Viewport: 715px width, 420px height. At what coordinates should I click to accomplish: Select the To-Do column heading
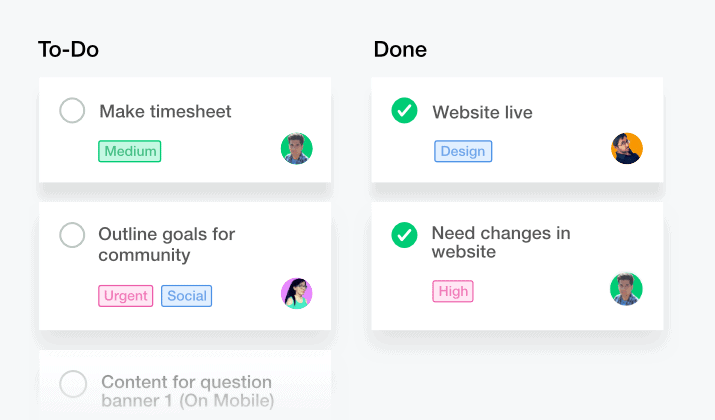click(x=68, y=49)
